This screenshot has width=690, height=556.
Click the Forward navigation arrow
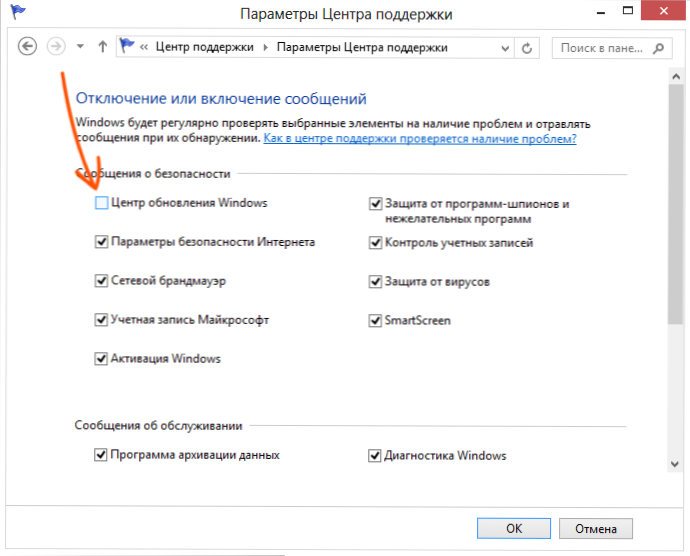pyautogui.click(x=56, y=46)
